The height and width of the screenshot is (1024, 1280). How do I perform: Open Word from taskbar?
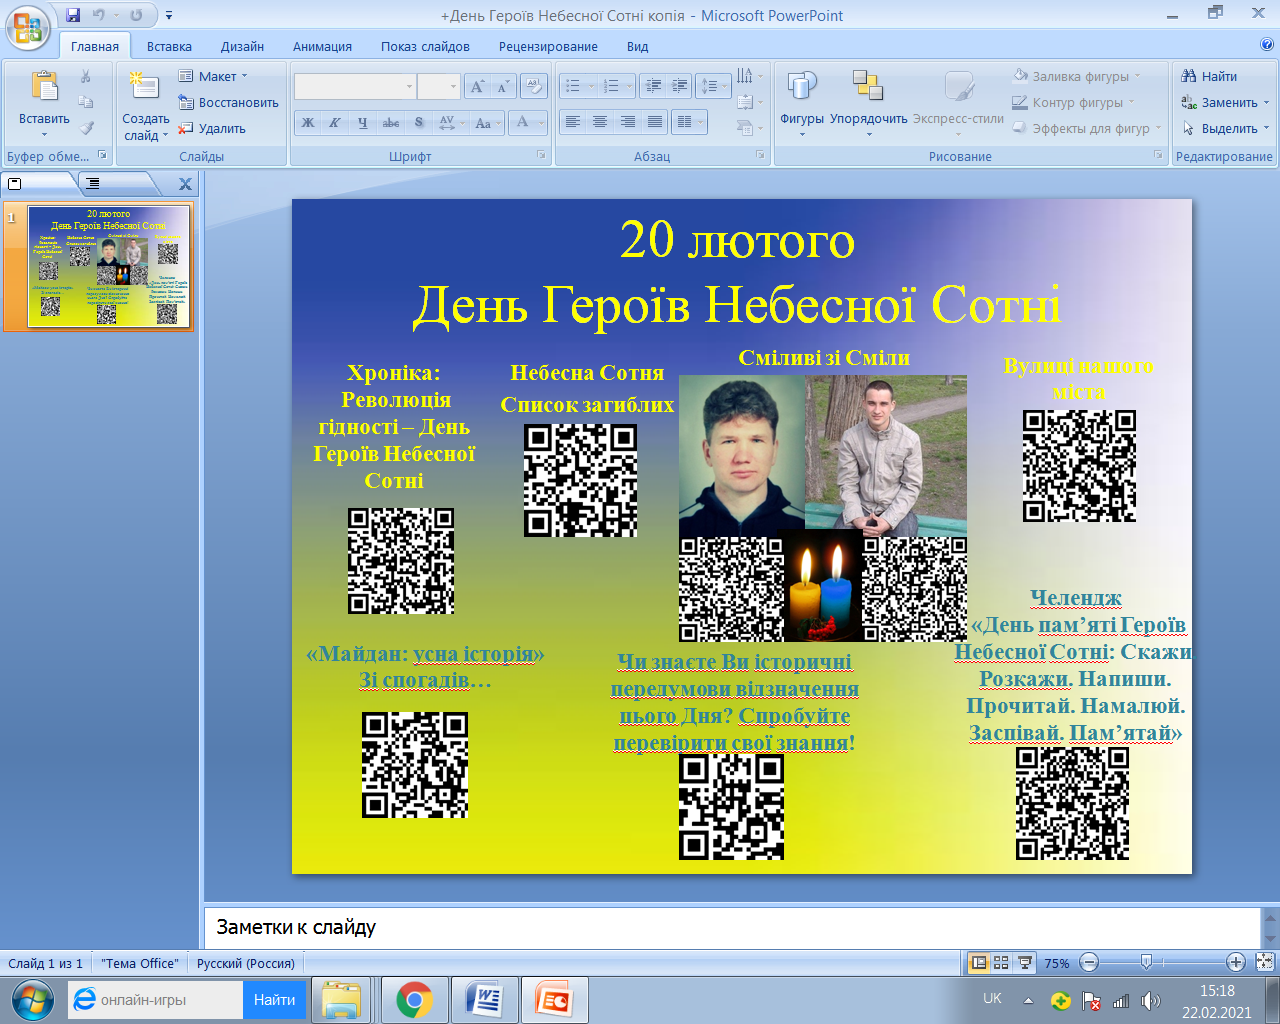point(484,1000)
